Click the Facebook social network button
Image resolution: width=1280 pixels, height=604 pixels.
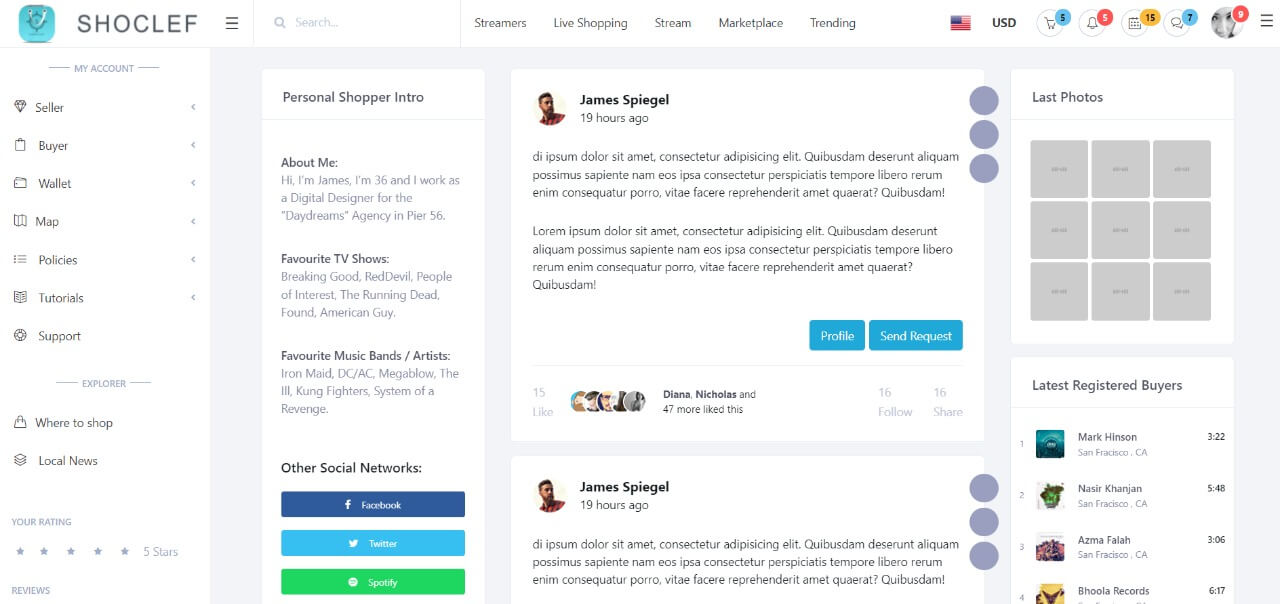(x=372, y=505)
